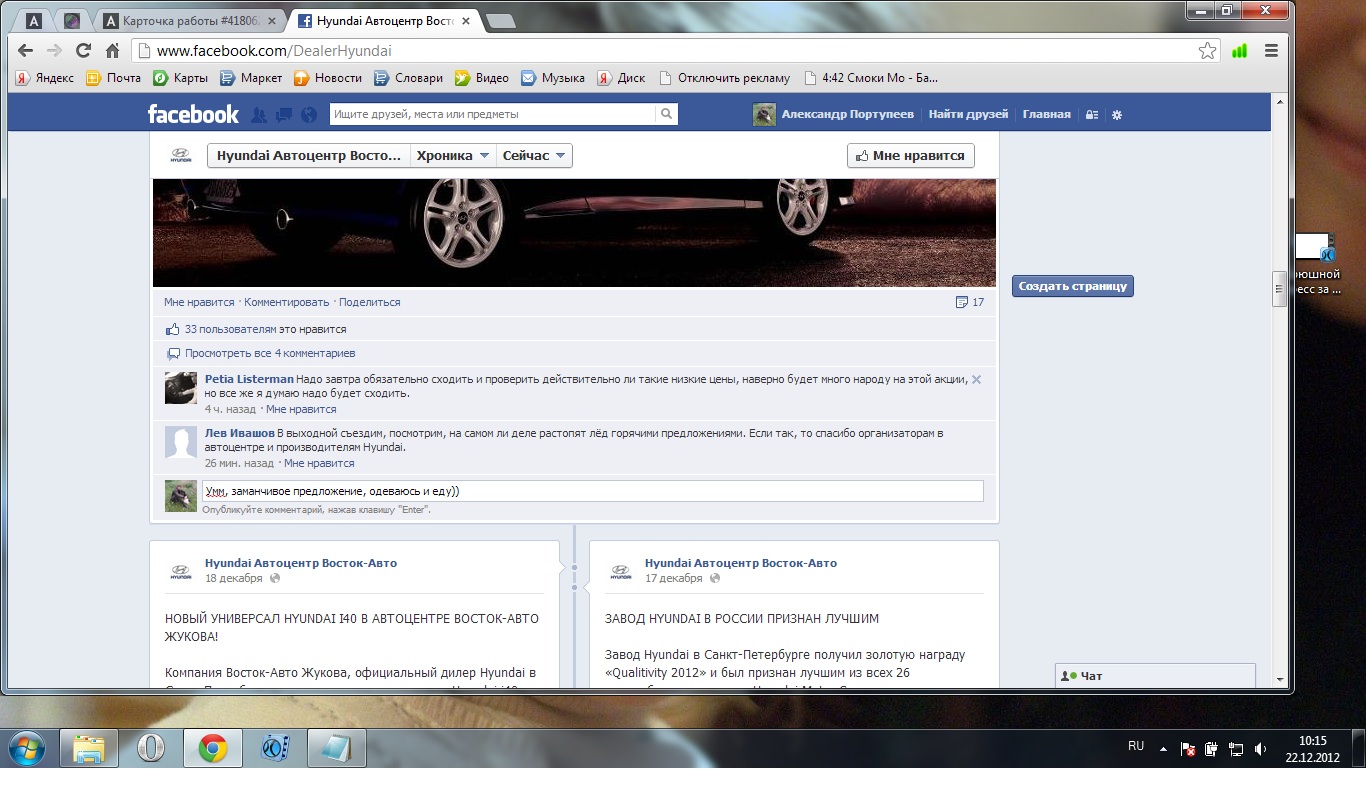Open Windows Start button

26,748
